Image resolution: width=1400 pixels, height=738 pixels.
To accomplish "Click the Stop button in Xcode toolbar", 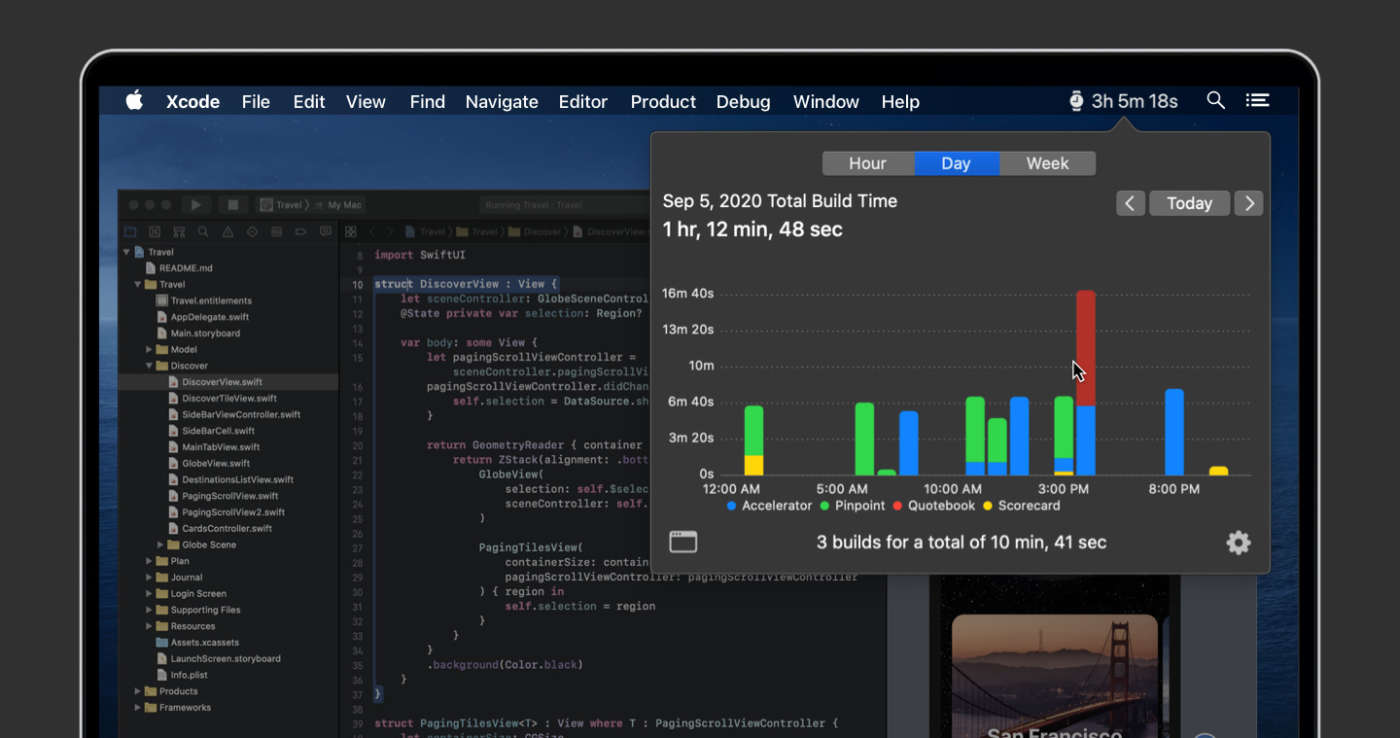I will point(233,205).
